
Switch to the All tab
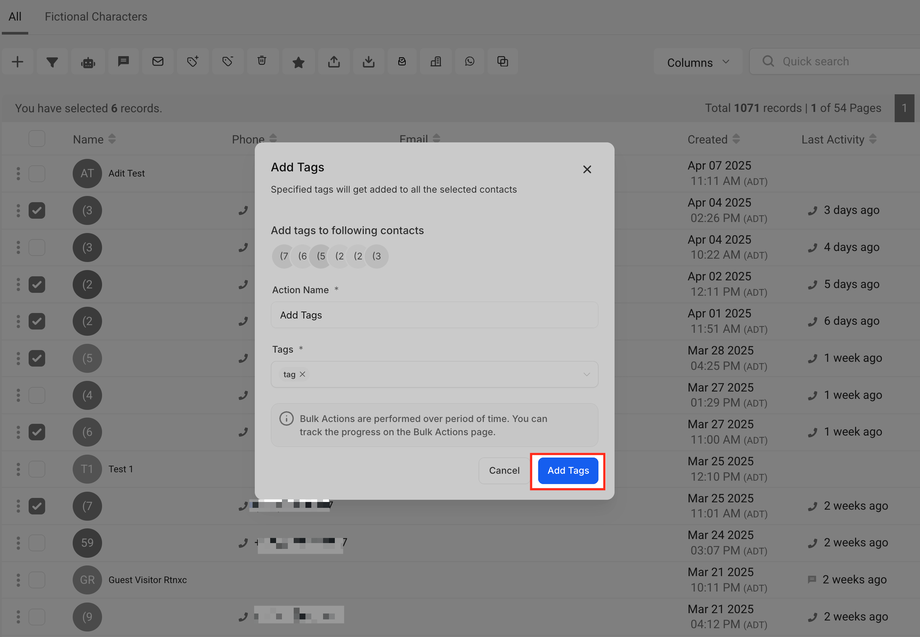click(15, 16)
